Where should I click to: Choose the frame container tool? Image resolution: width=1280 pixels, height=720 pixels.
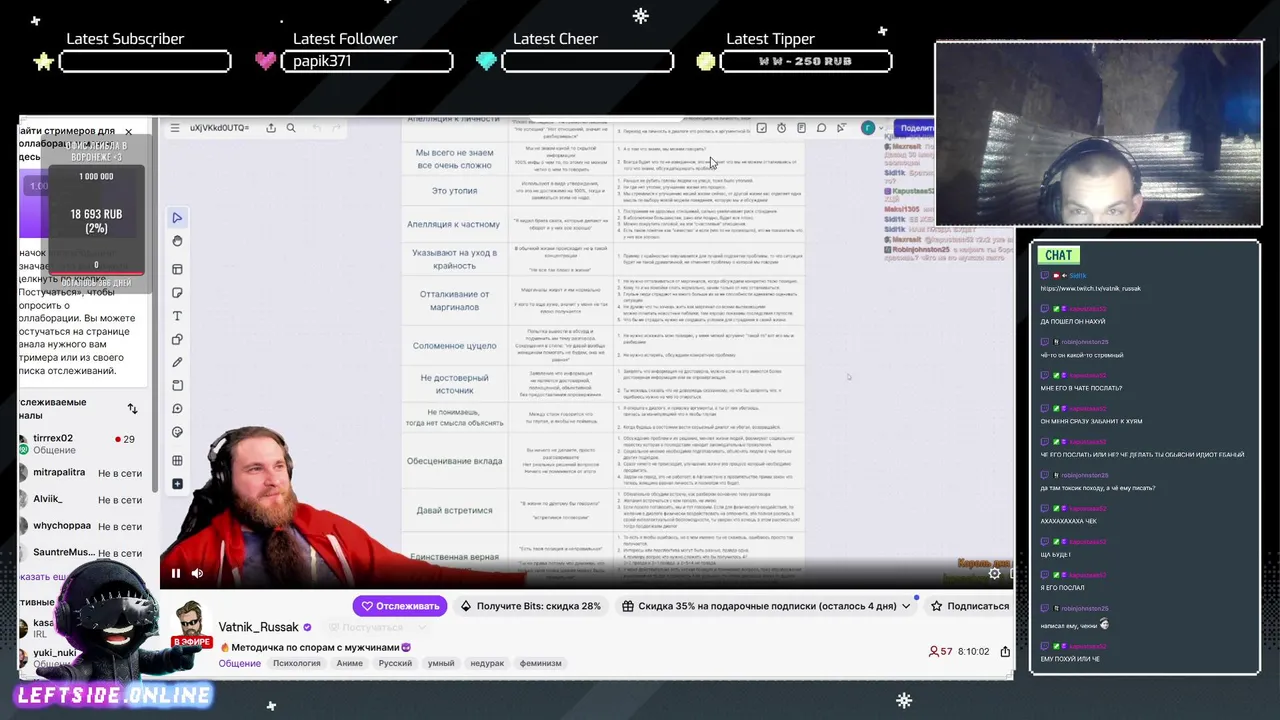pos(177,385)
